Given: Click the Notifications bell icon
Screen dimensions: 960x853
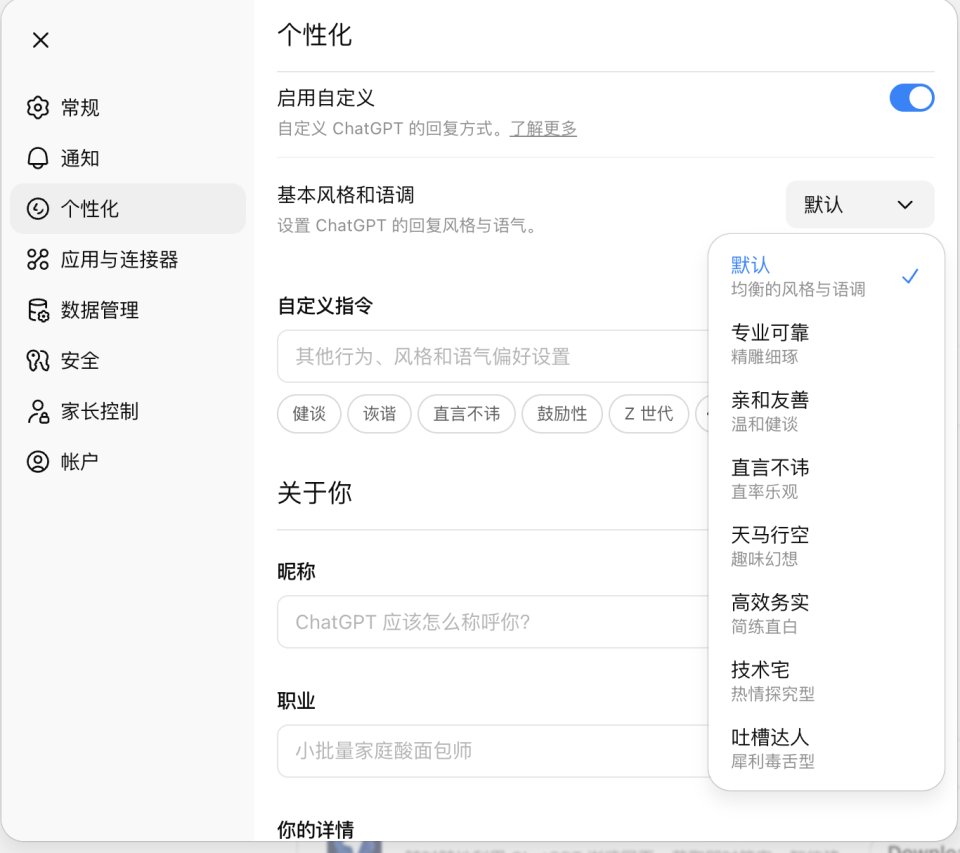Looking at the screenshot, I should coord(38,159).
